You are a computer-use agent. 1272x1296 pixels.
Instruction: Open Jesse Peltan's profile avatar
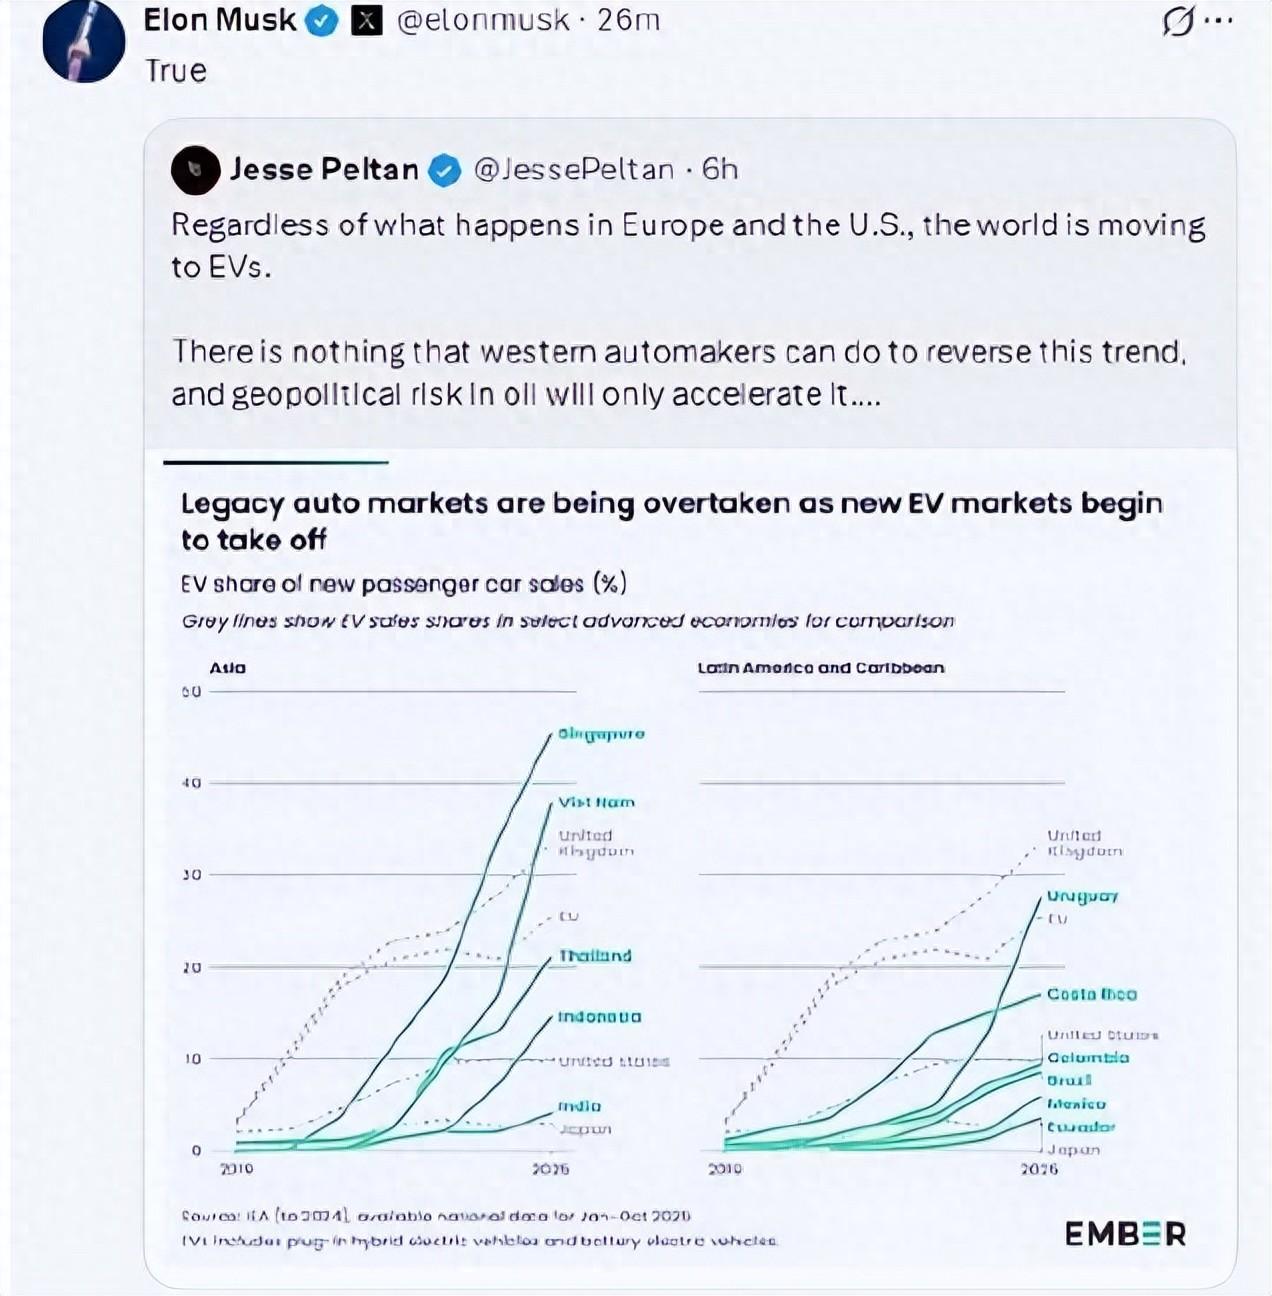click(x=195, y=170)
